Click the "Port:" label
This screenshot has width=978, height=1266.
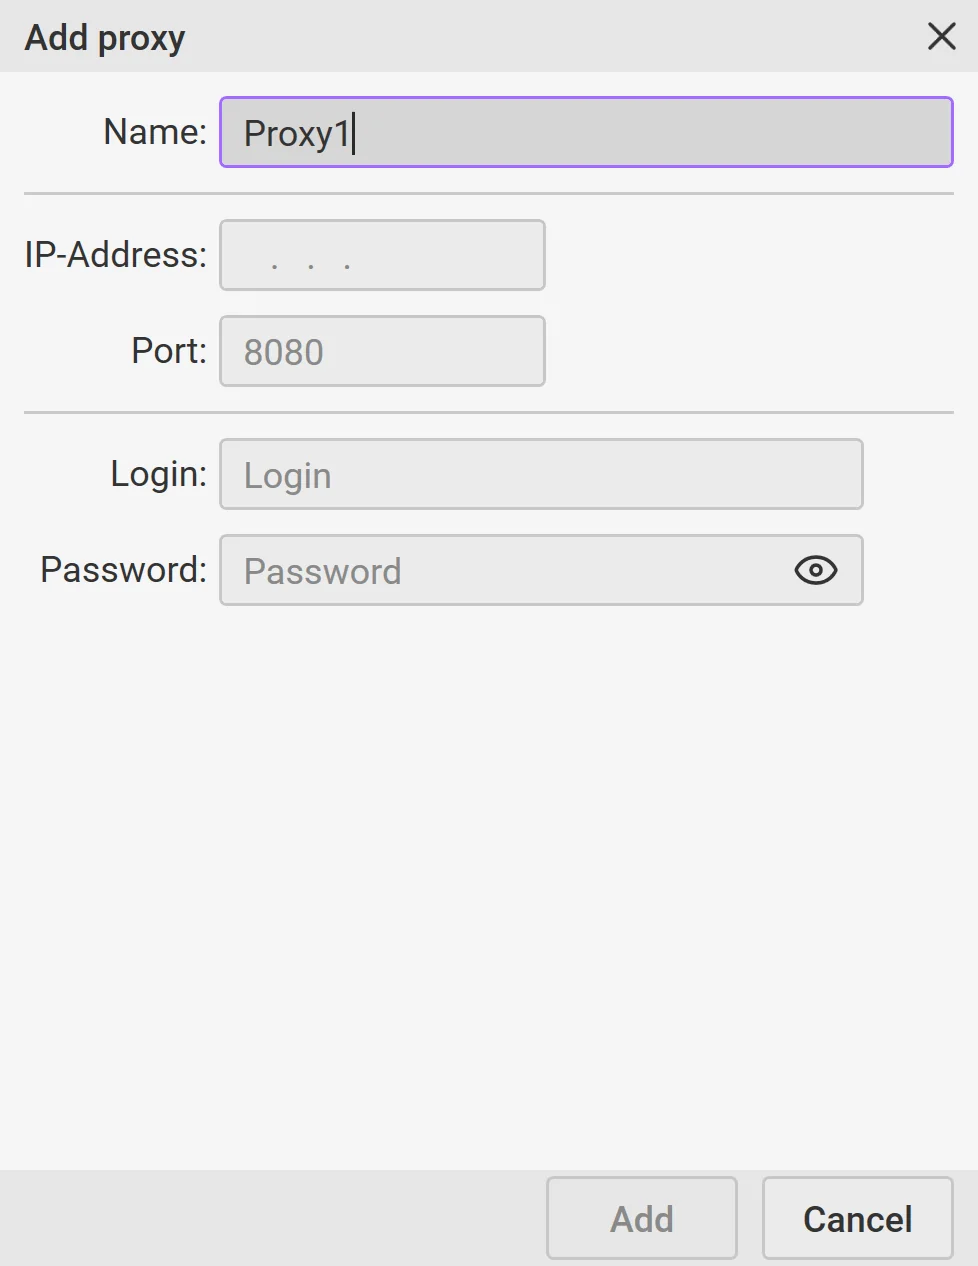(169, 351)
